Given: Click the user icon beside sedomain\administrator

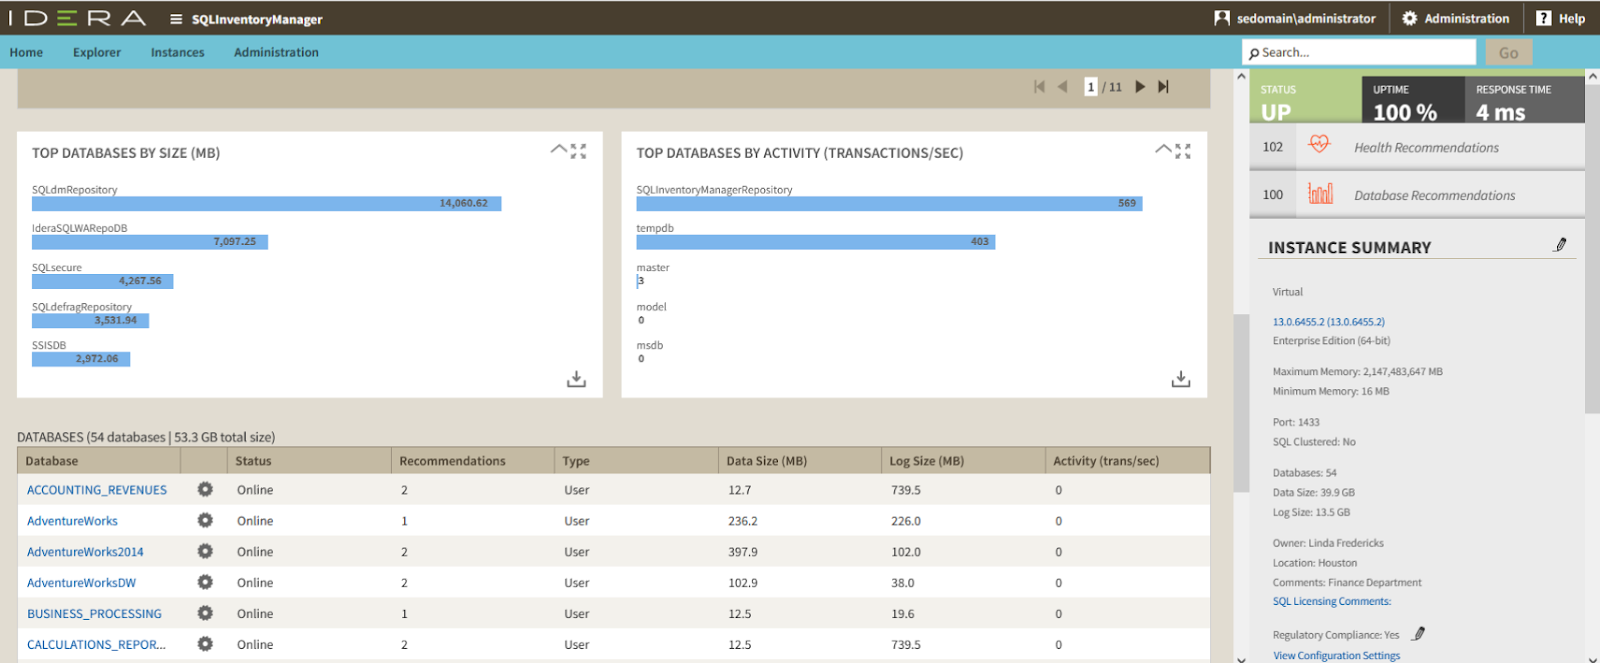Looking at the screenshot, I should [x=1222, y=18].
